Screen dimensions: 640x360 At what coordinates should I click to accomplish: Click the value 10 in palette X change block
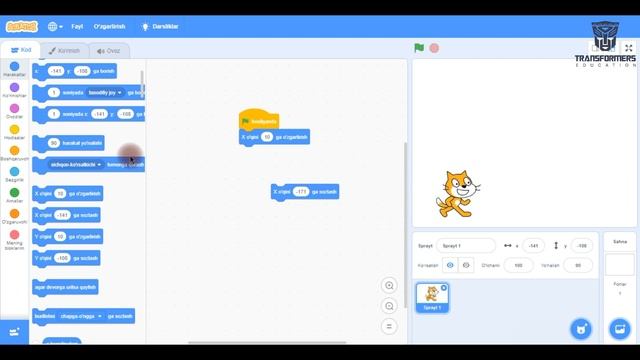(x=60, y=193)
